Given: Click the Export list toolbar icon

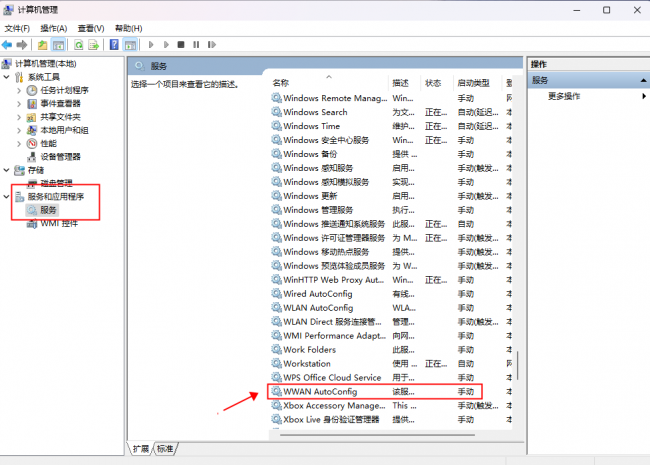Looking at the screenshot, I should [x=94, y=44].
